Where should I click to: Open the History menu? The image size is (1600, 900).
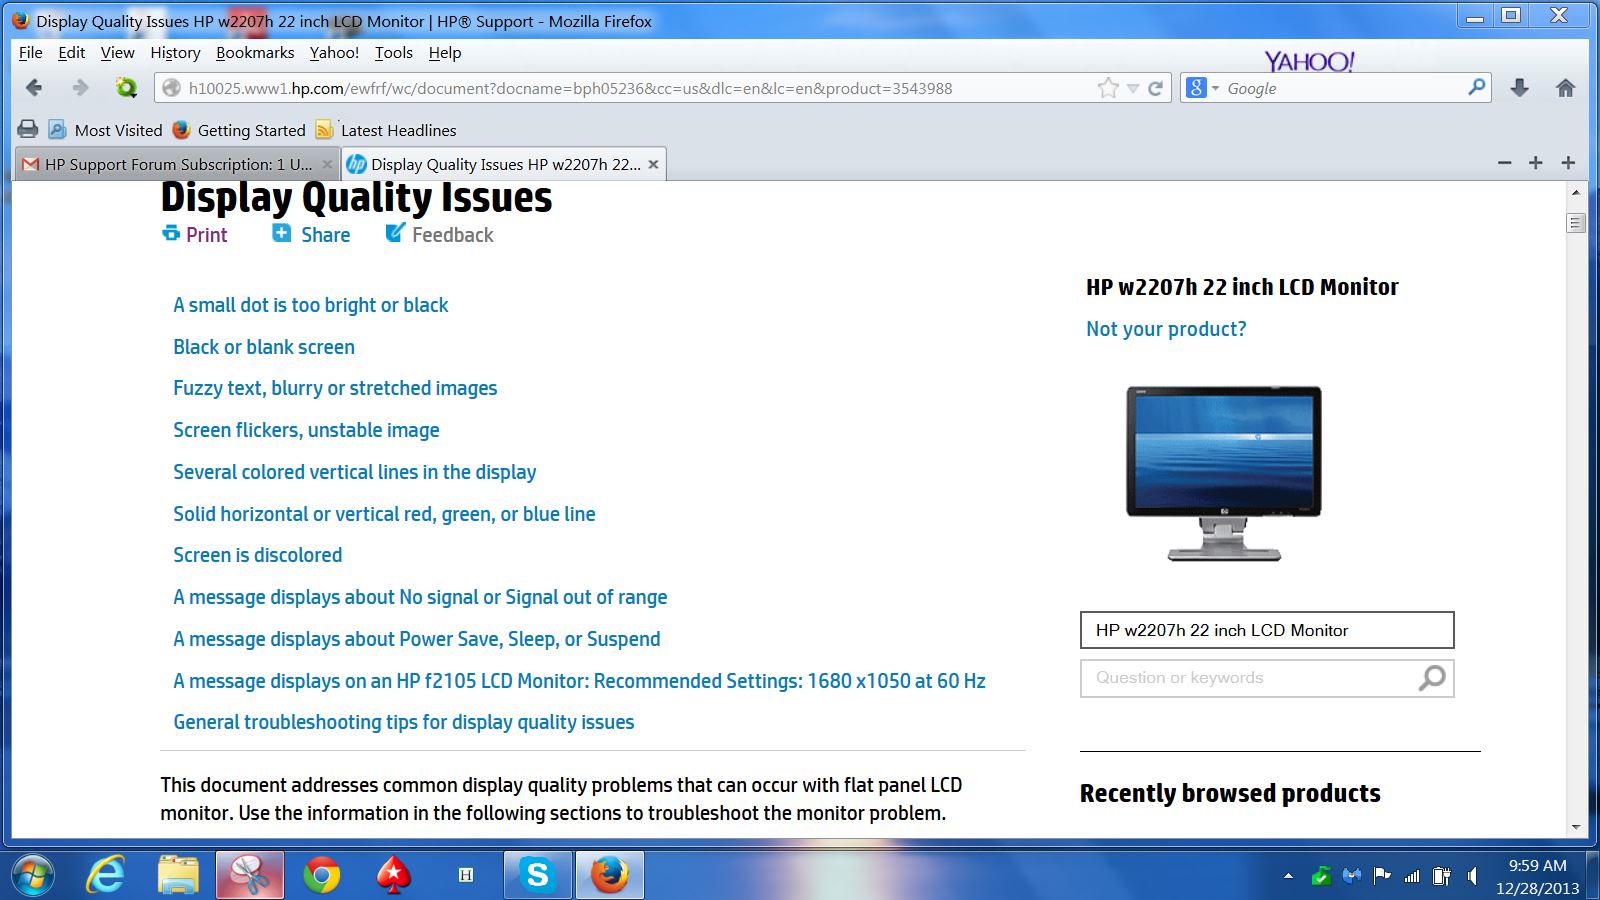click(x=174, y=53)
